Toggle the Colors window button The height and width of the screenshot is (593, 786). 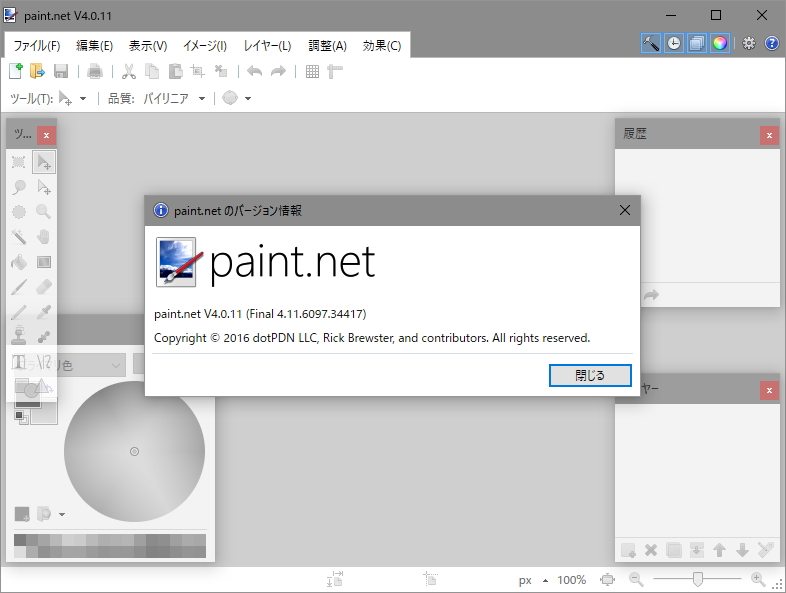[x=720, y=44]
